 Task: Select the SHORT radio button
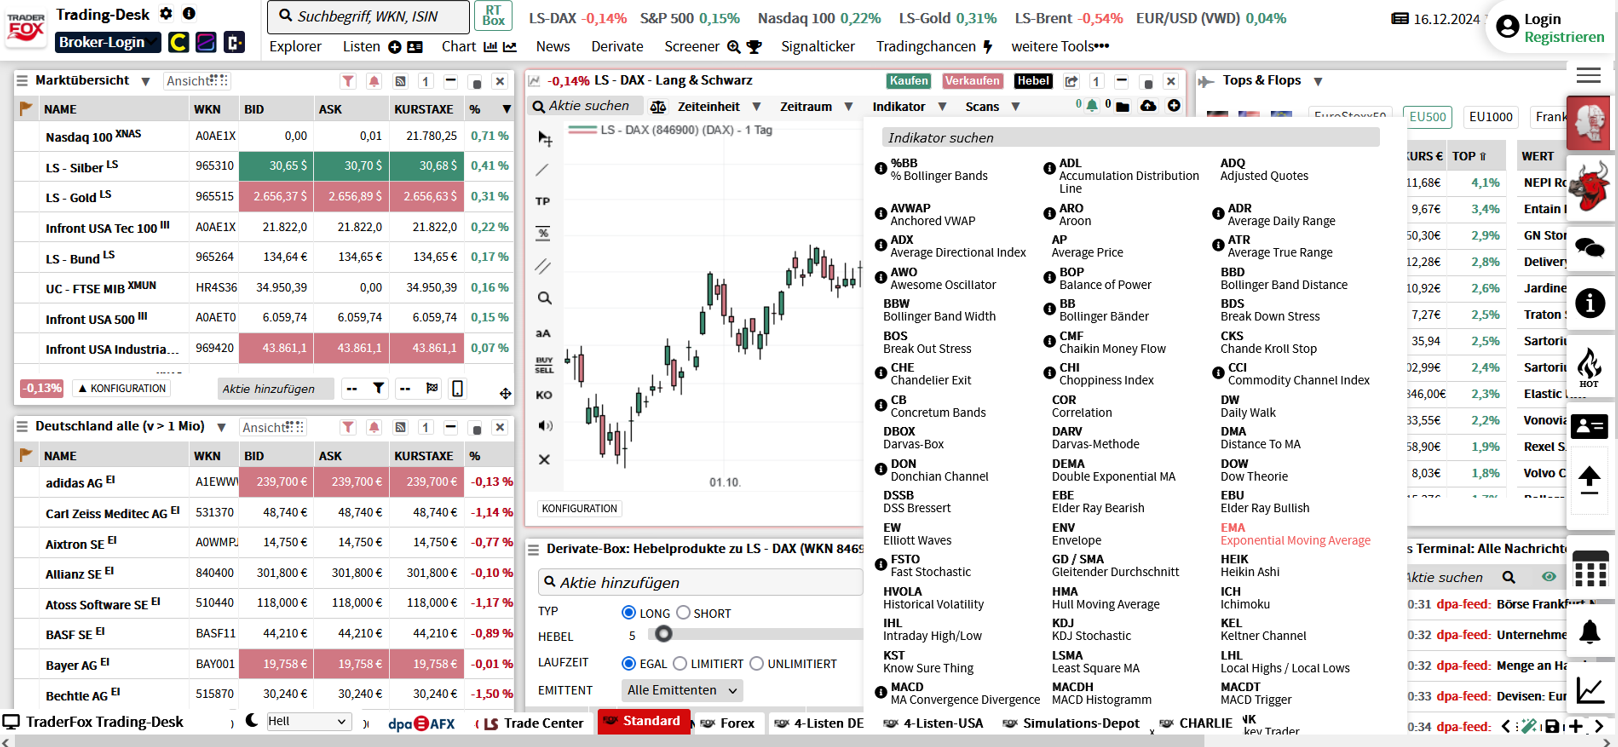tap(683, 613)
